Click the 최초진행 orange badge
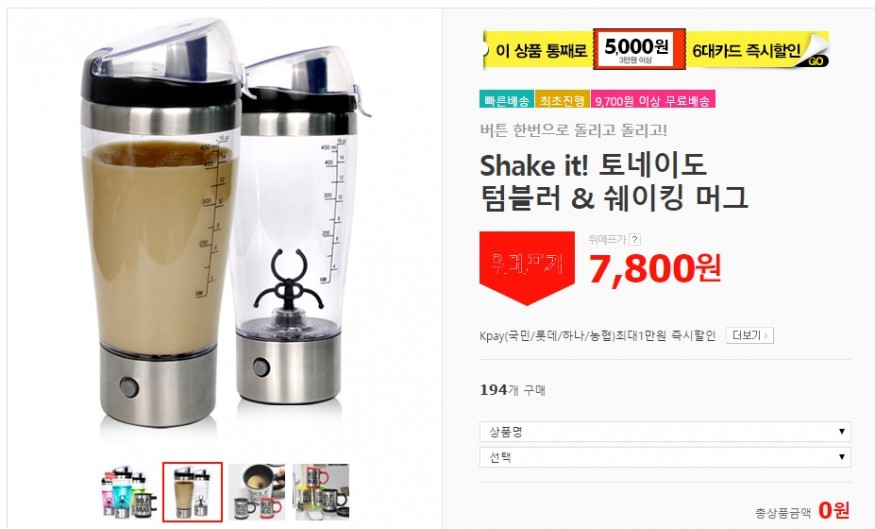Screen dimensions: 875x529 561,100
